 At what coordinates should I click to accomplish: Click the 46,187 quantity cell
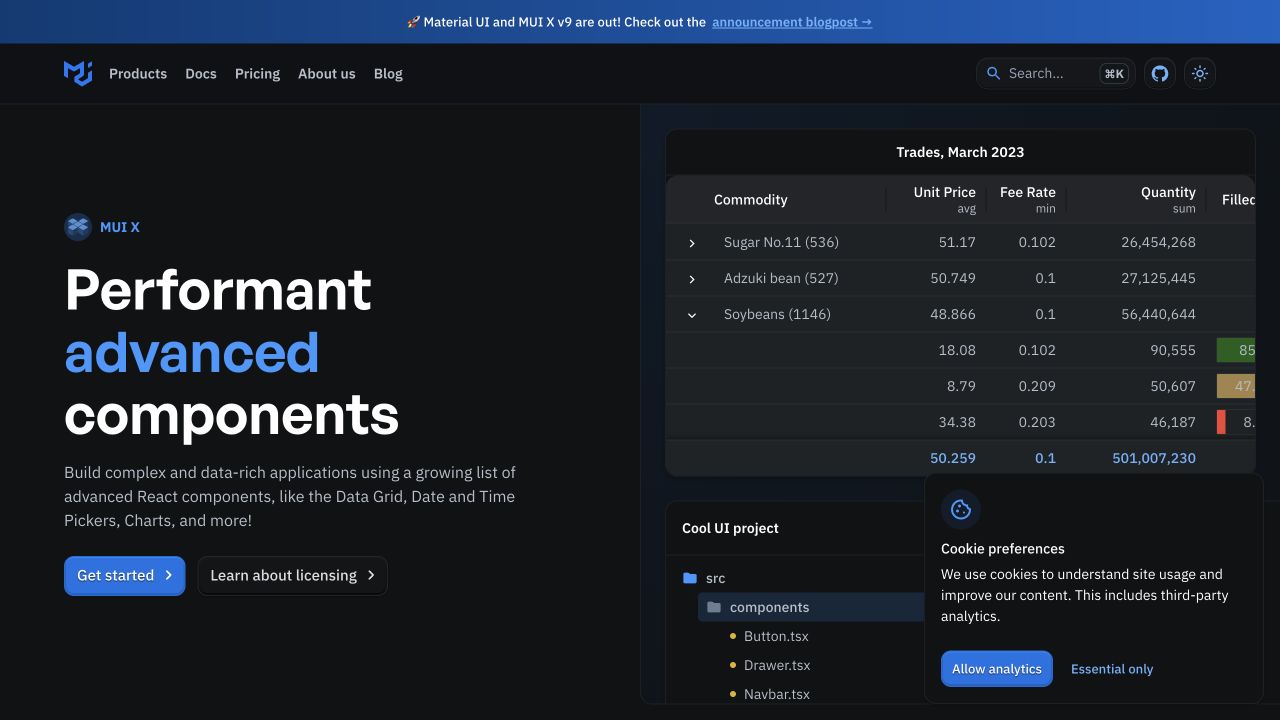click(1173, 422)
